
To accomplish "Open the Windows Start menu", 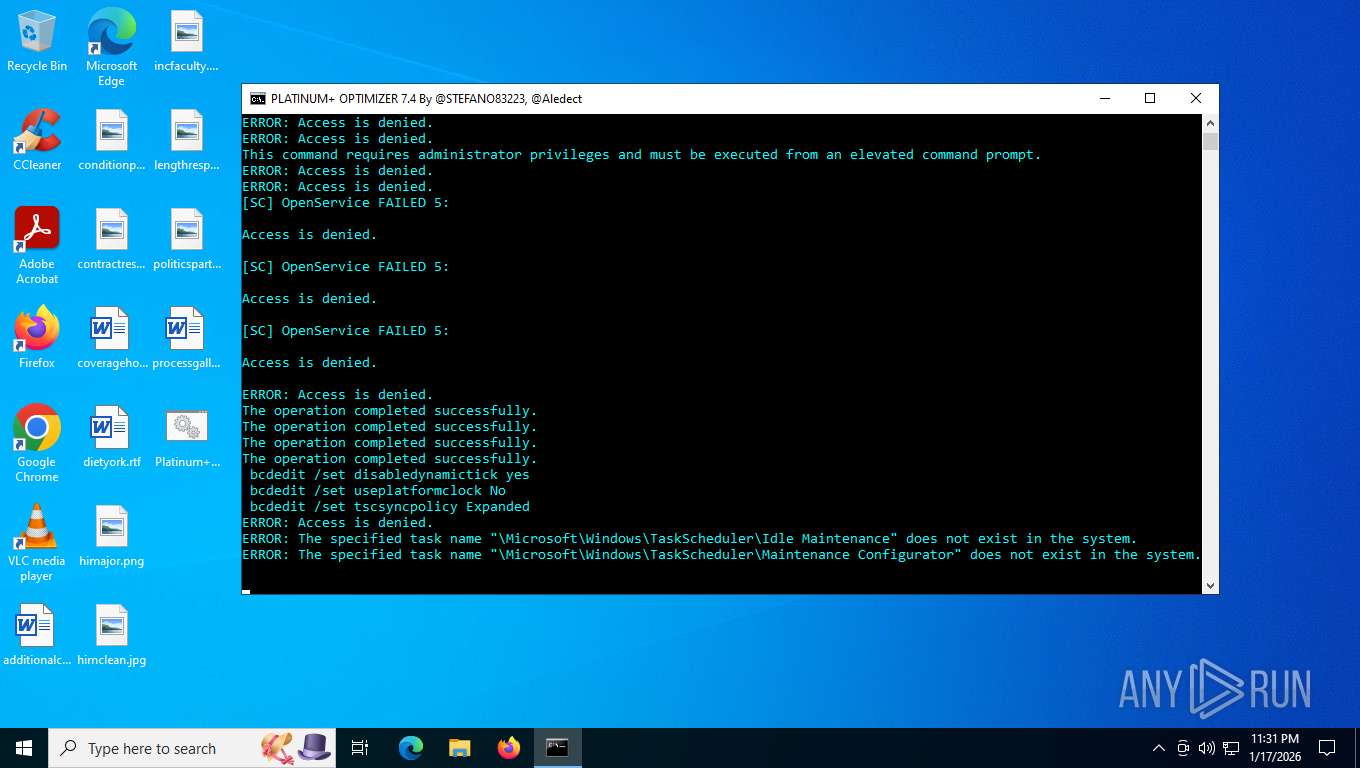I will click(x=24, y=748).
